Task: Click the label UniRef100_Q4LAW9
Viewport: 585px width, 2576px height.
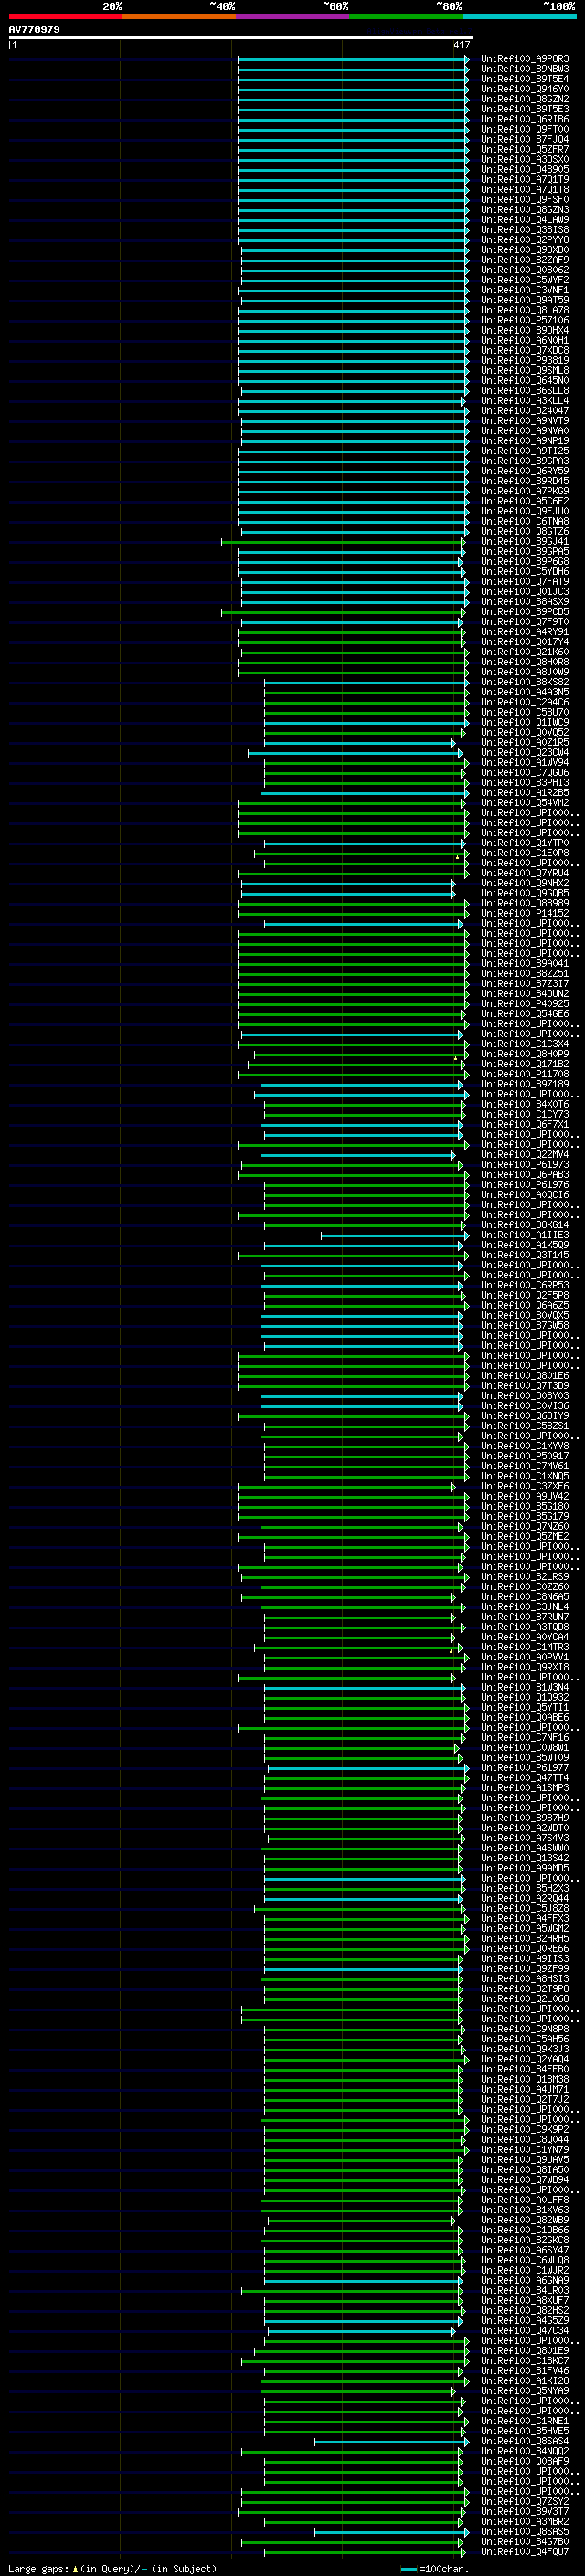Action: [525, 219]
